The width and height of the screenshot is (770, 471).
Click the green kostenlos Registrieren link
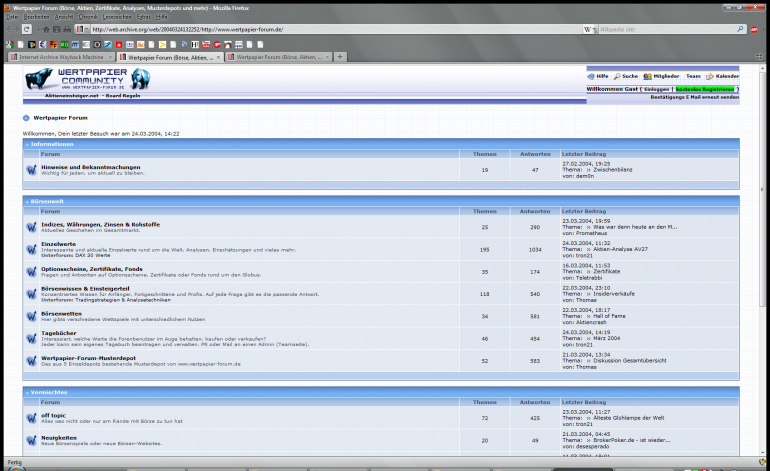[x=705, y=89]
